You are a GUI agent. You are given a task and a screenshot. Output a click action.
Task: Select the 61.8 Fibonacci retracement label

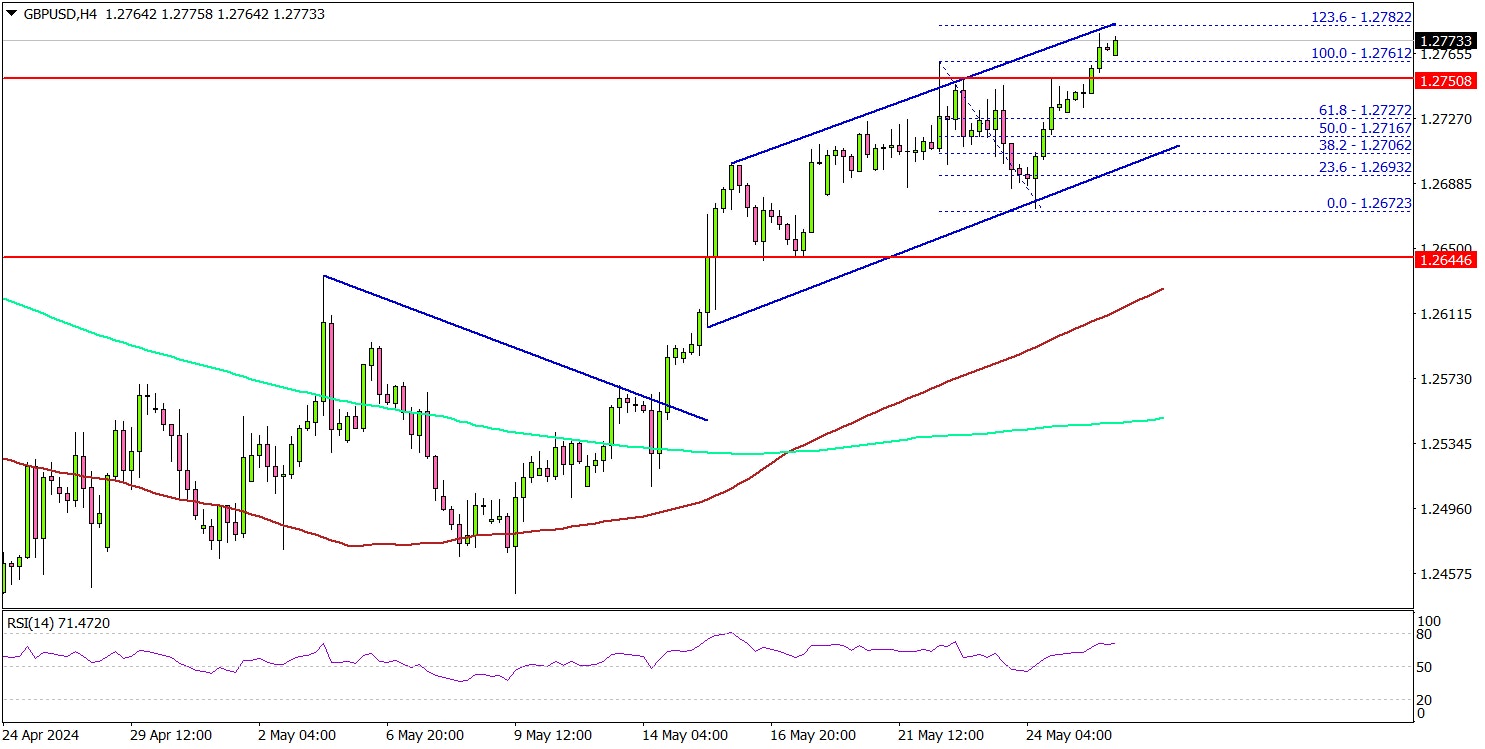point(1365,111)
